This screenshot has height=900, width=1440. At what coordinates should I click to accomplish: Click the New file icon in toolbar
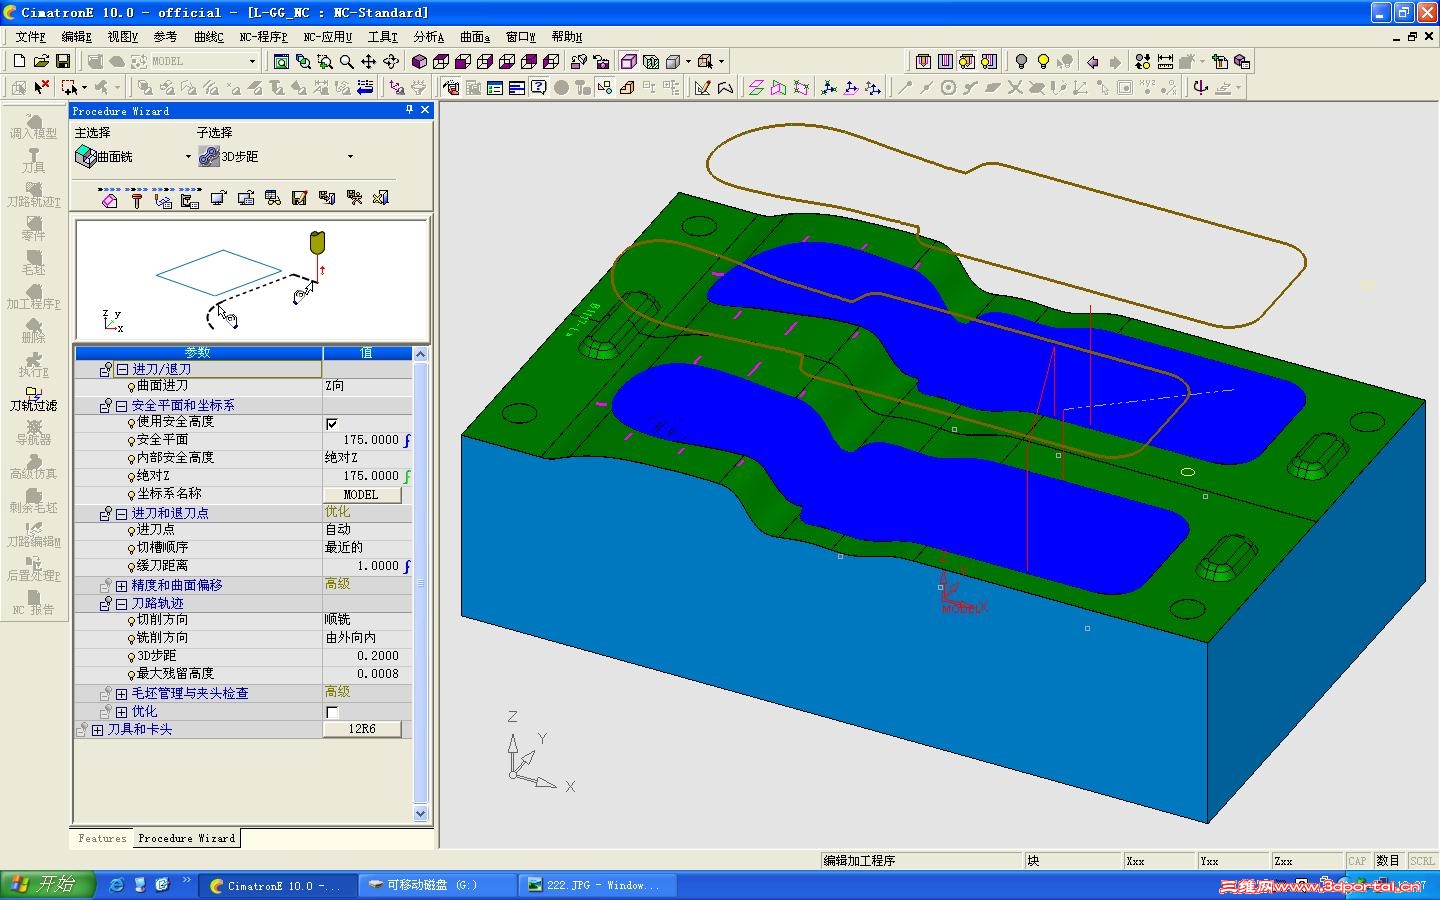(x=19, y=62)
